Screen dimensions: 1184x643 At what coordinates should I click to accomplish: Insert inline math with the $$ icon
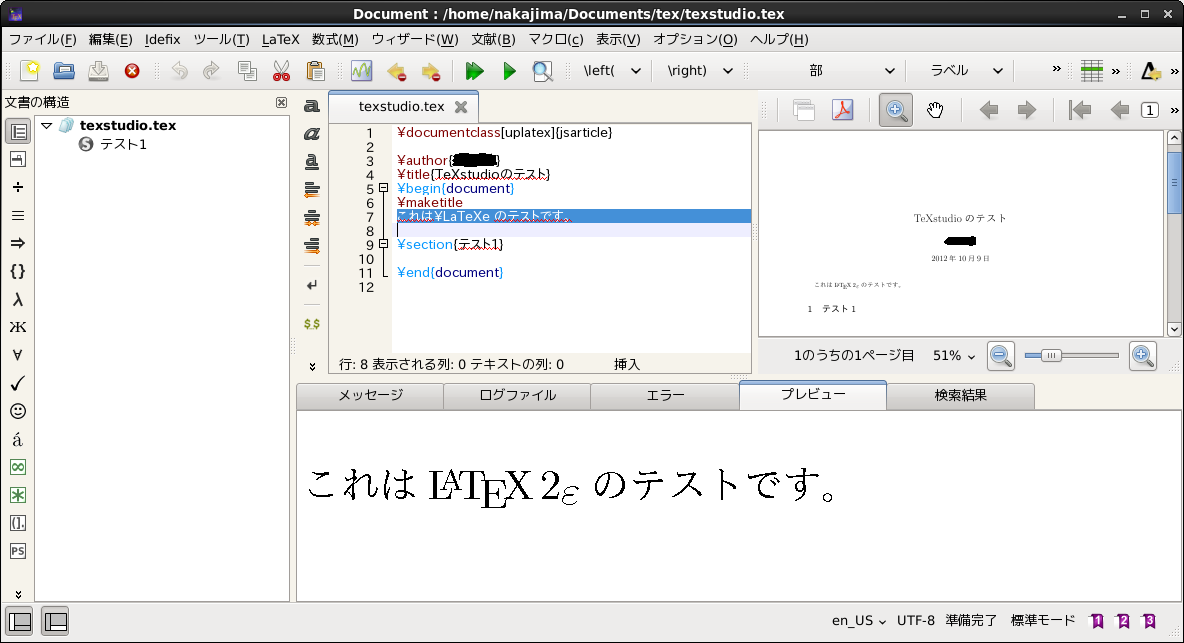click(x=312, y=324)
